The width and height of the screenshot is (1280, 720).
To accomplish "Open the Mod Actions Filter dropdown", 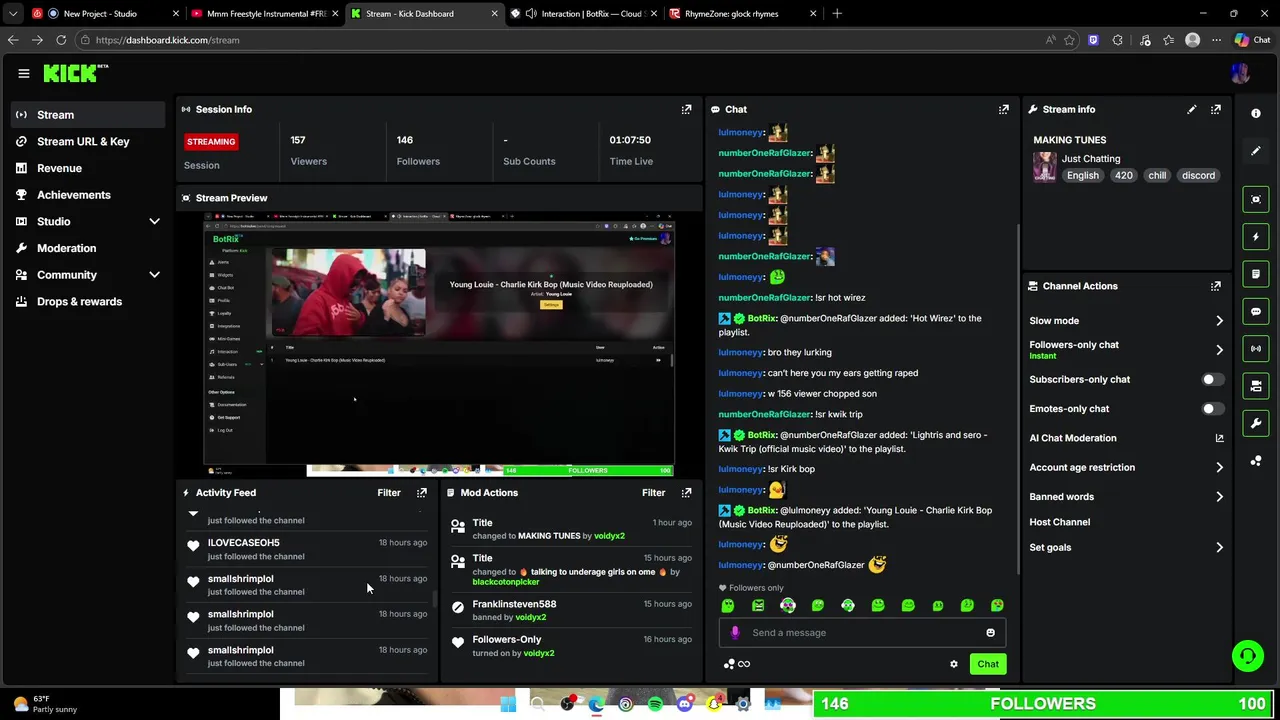I will 653,492.
